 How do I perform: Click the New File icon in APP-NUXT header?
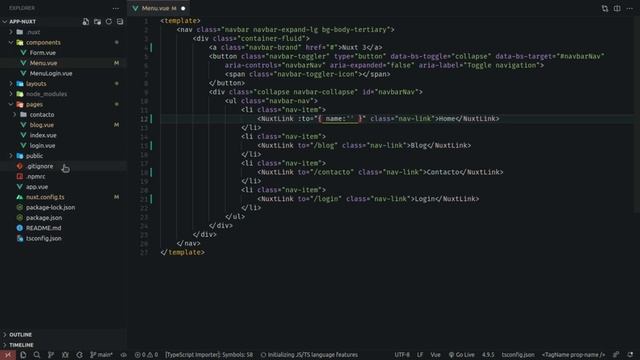pos(86,22)
